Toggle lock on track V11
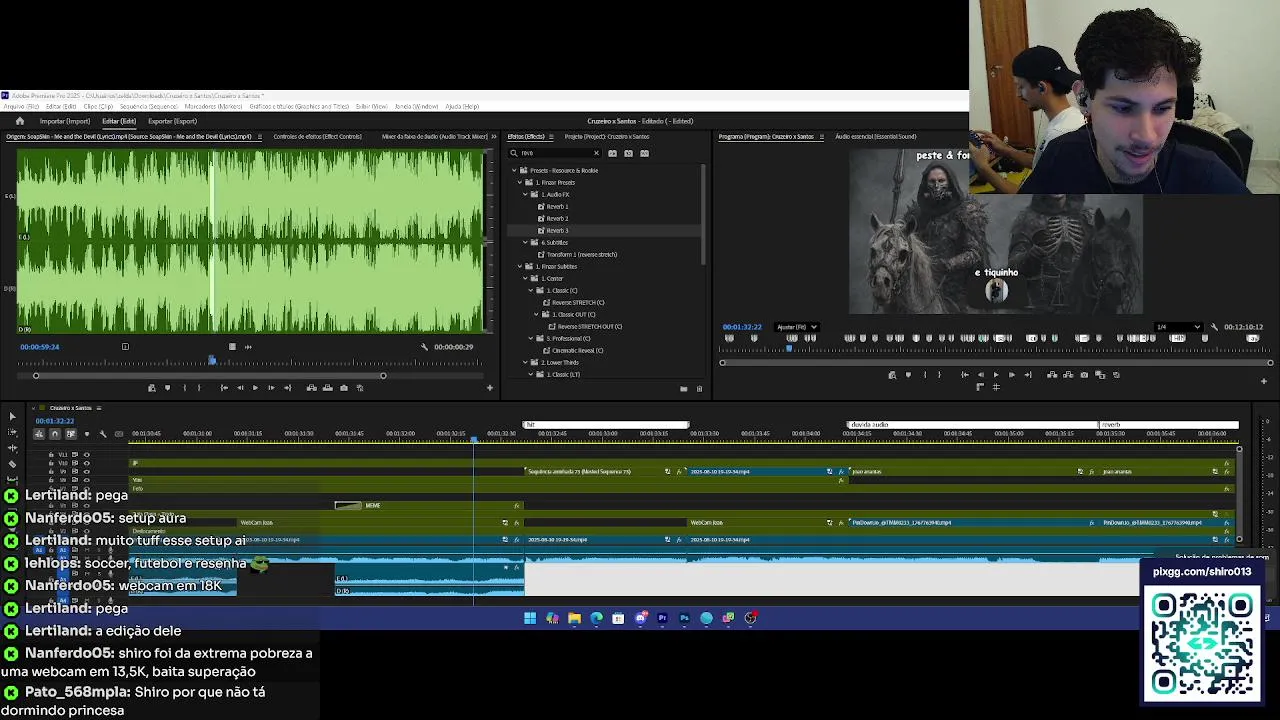The width and height of the screenshot is (1280, 720). pyautogui.click(x=51, y=454)
